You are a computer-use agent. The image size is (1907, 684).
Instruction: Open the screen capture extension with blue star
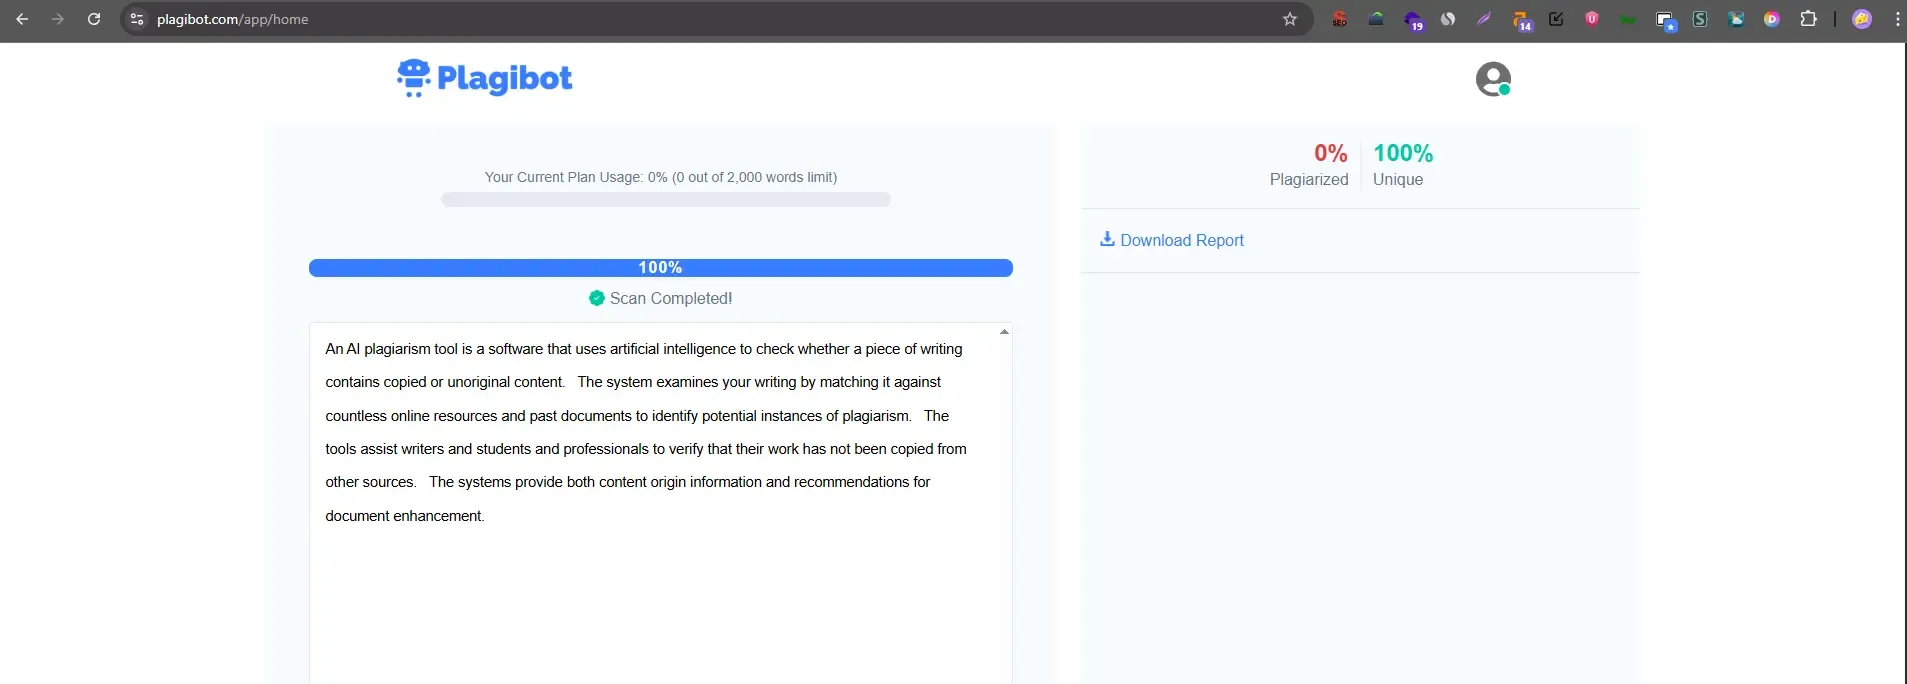pyautogui.click(x=1665, y=20)
